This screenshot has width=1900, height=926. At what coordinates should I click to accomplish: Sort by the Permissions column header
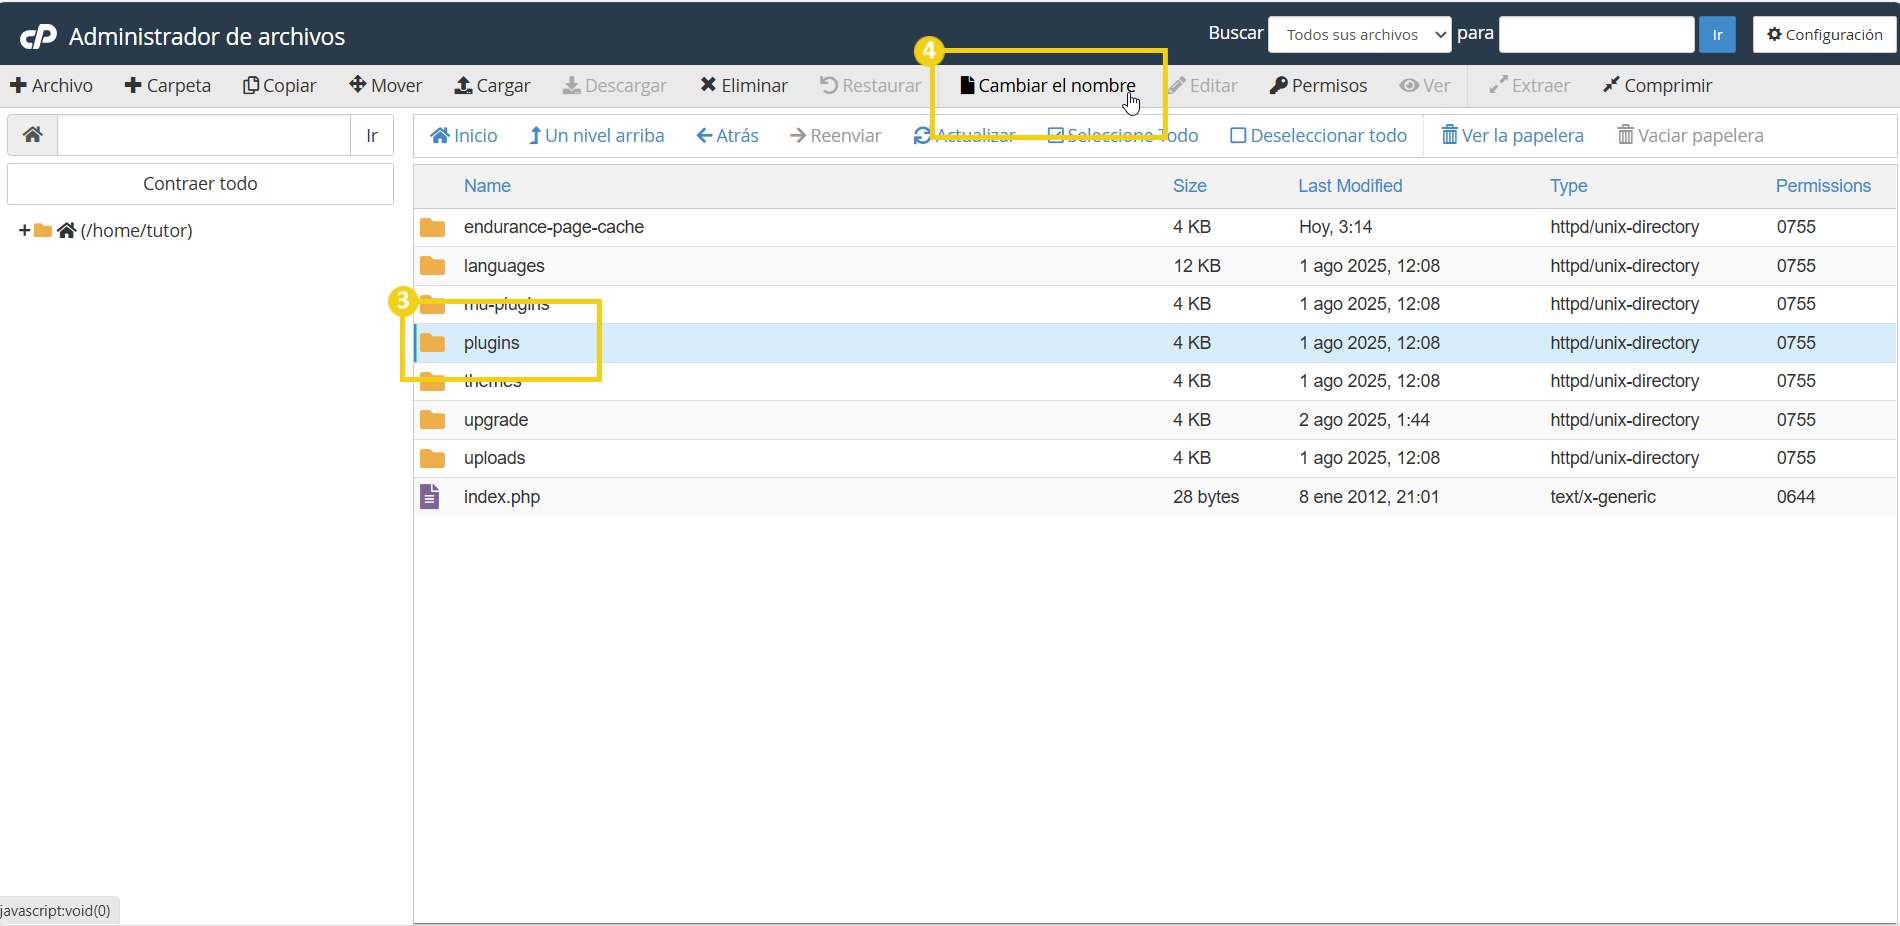click(1823, 186)
